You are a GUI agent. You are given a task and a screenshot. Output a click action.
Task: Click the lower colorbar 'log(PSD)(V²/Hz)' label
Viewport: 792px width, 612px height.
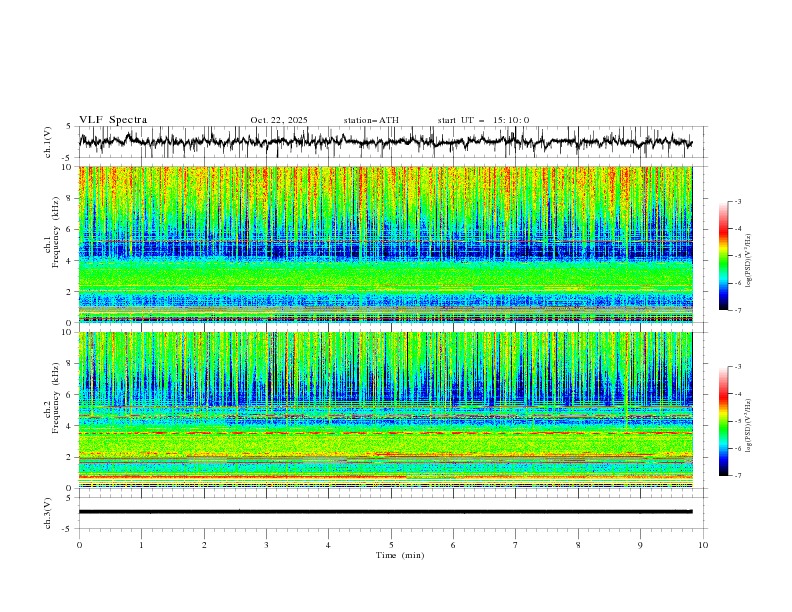(749, 425)
